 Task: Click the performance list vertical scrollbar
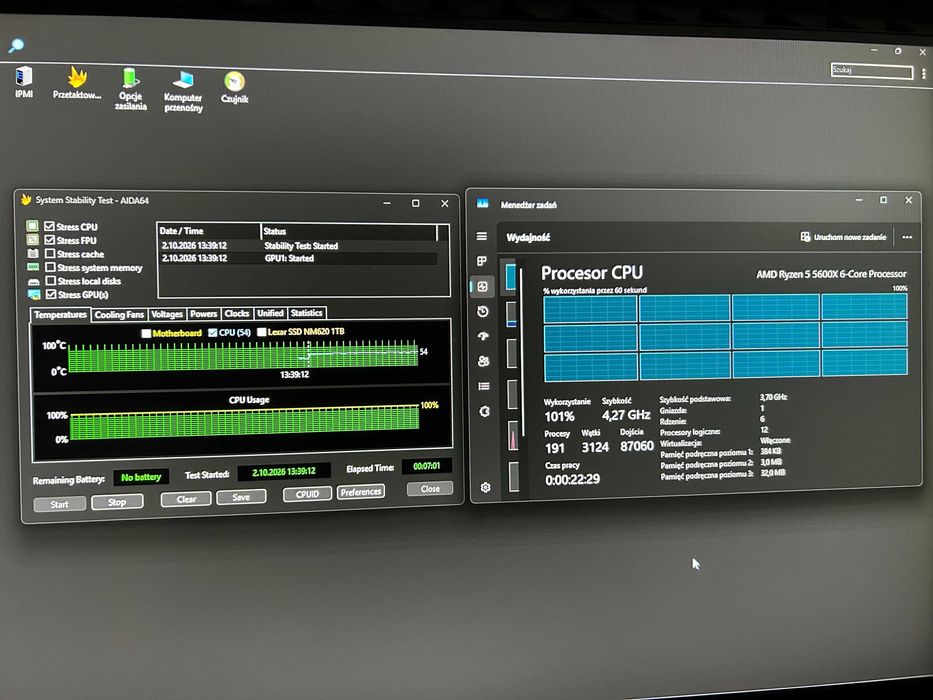click(522, 351)
